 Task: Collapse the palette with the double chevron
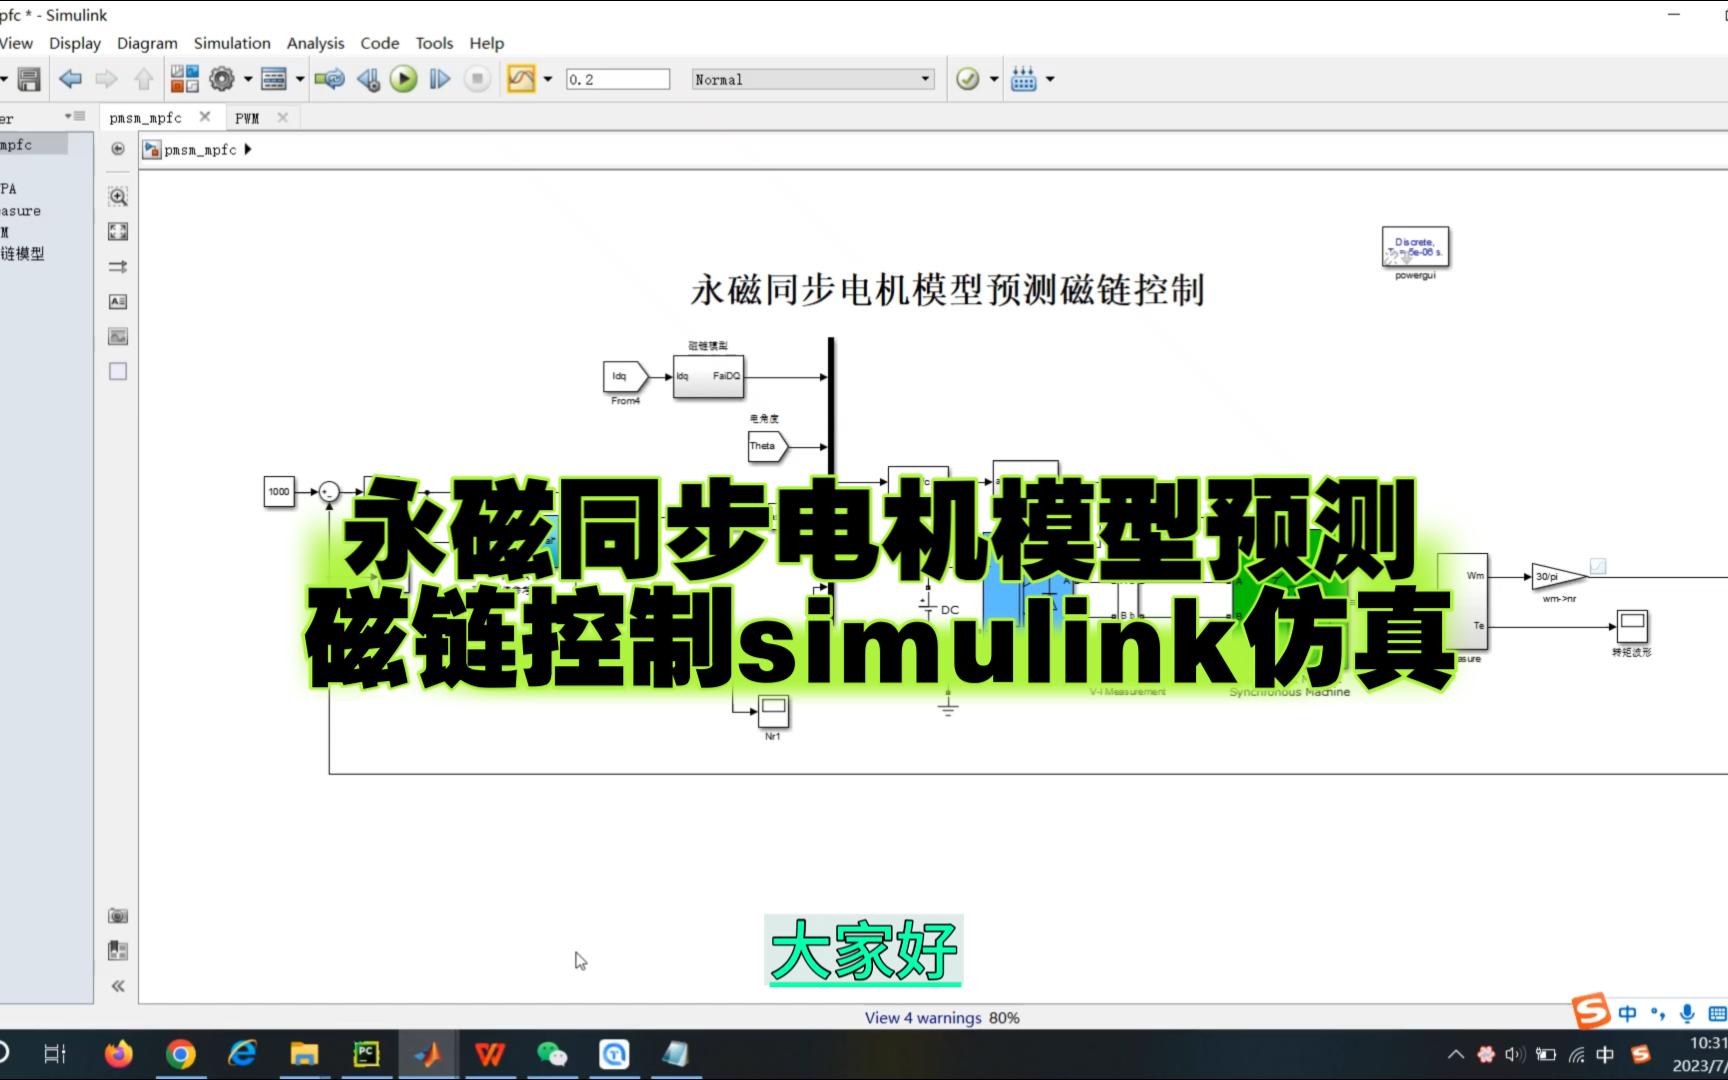click(x=118, y=986)
